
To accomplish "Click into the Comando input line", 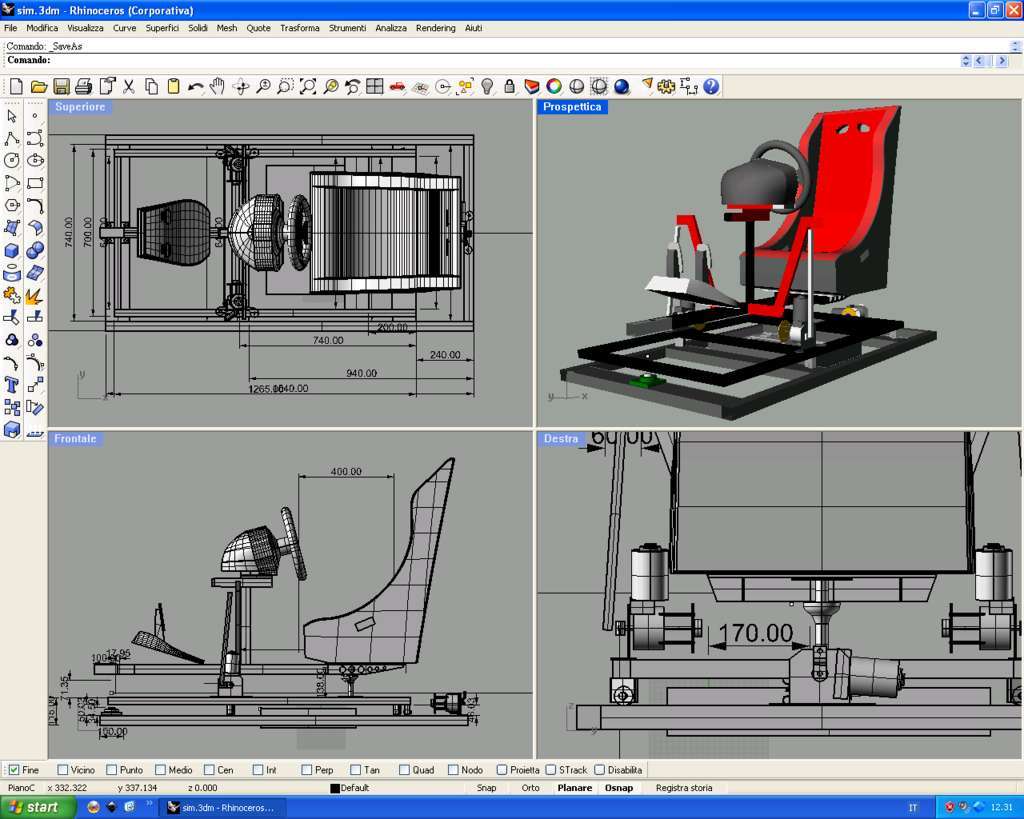I will 503,60.
